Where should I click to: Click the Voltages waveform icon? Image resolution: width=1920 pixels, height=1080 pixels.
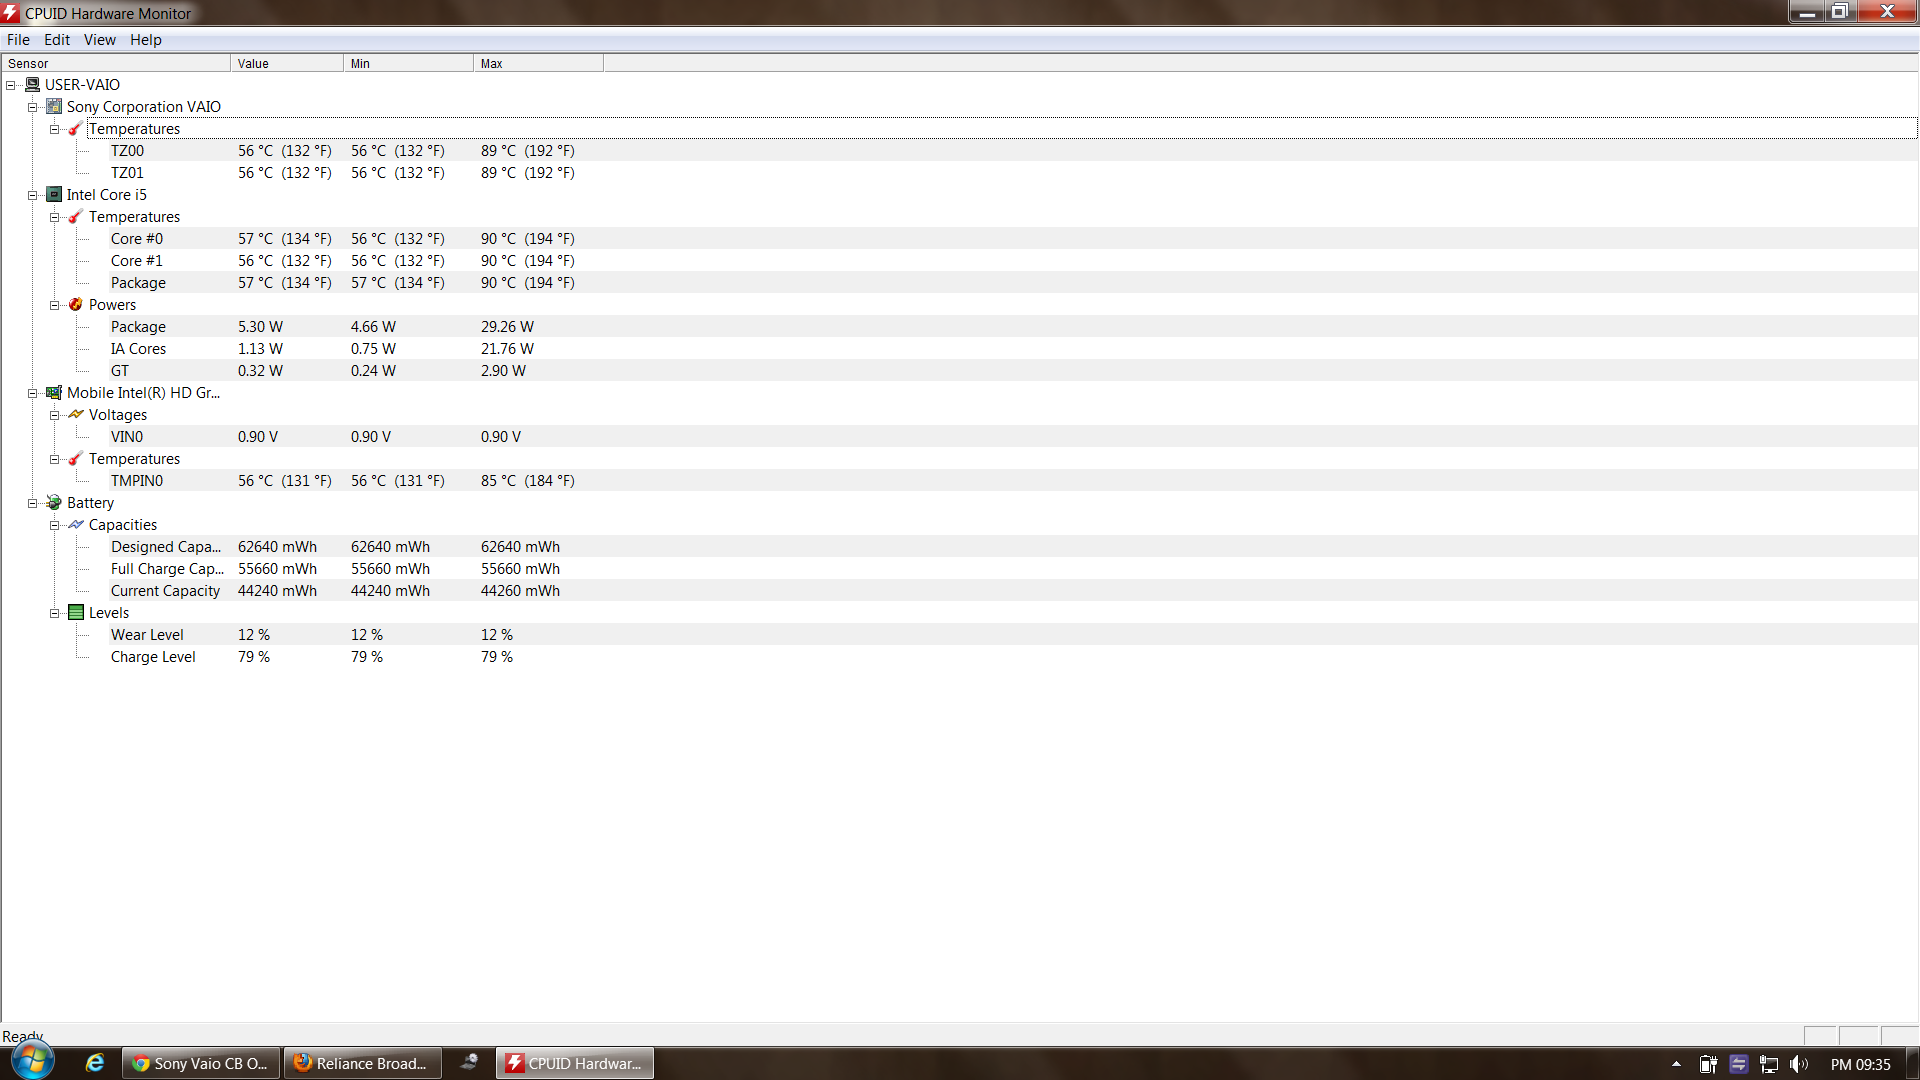[x=75, y=414]
